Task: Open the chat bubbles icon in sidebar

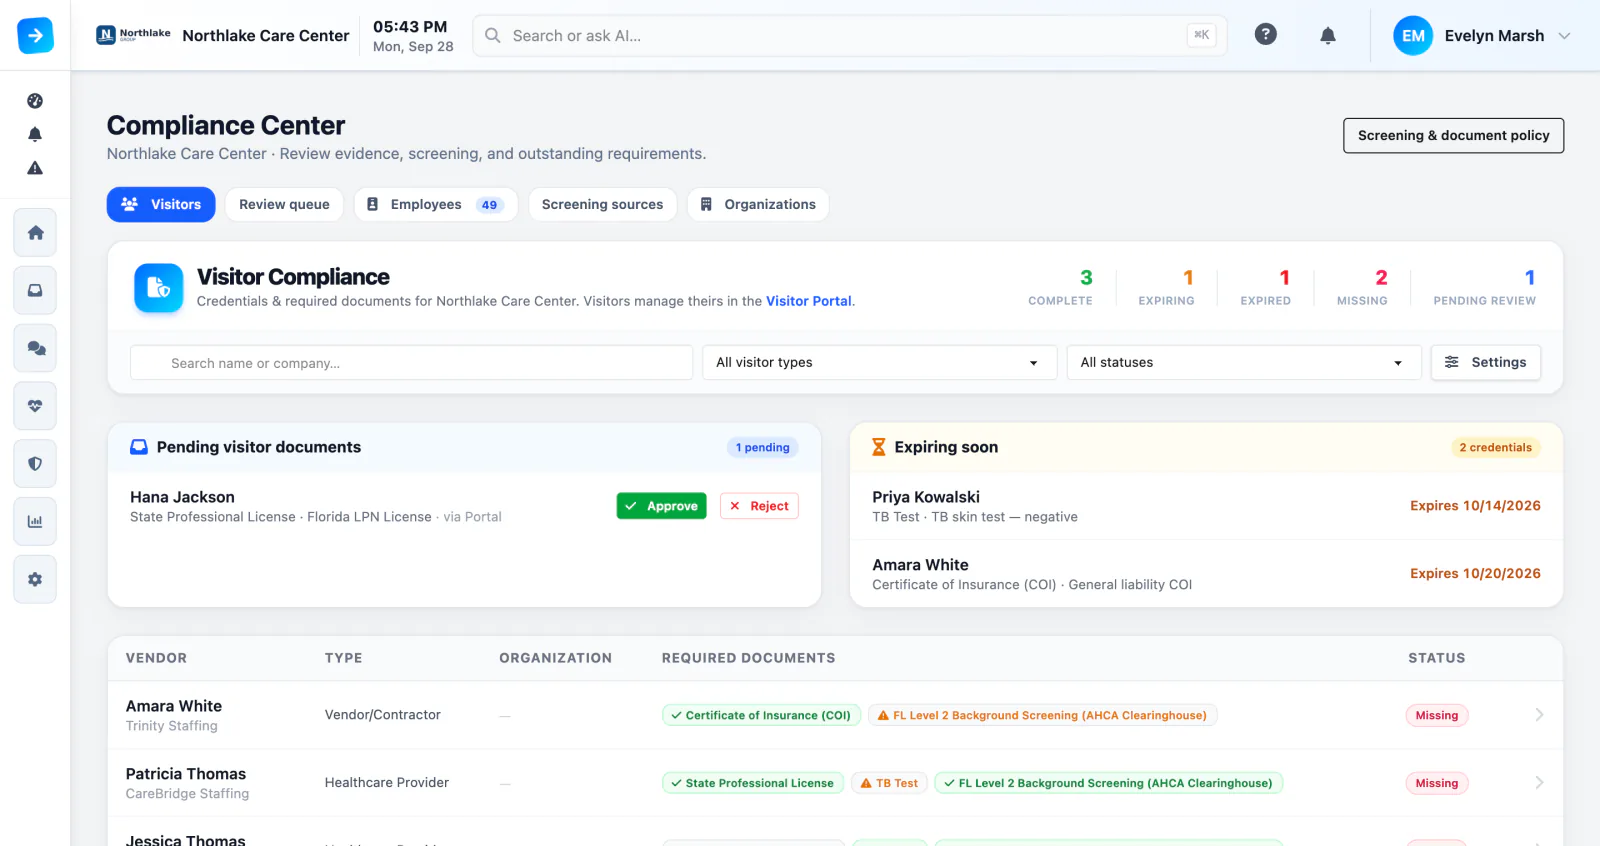Action: point(35,348)
